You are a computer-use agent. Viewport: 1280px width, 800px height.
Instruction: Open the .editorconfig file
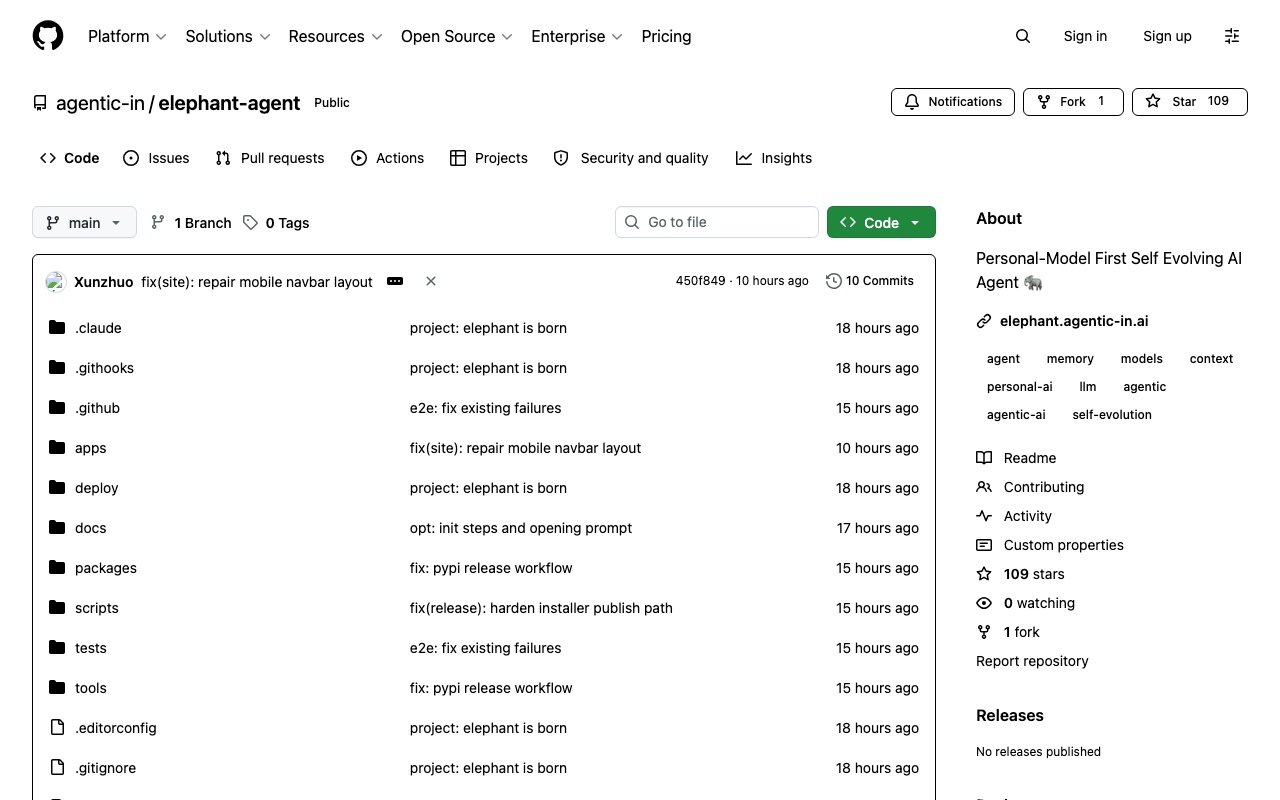tap(116, 728)
